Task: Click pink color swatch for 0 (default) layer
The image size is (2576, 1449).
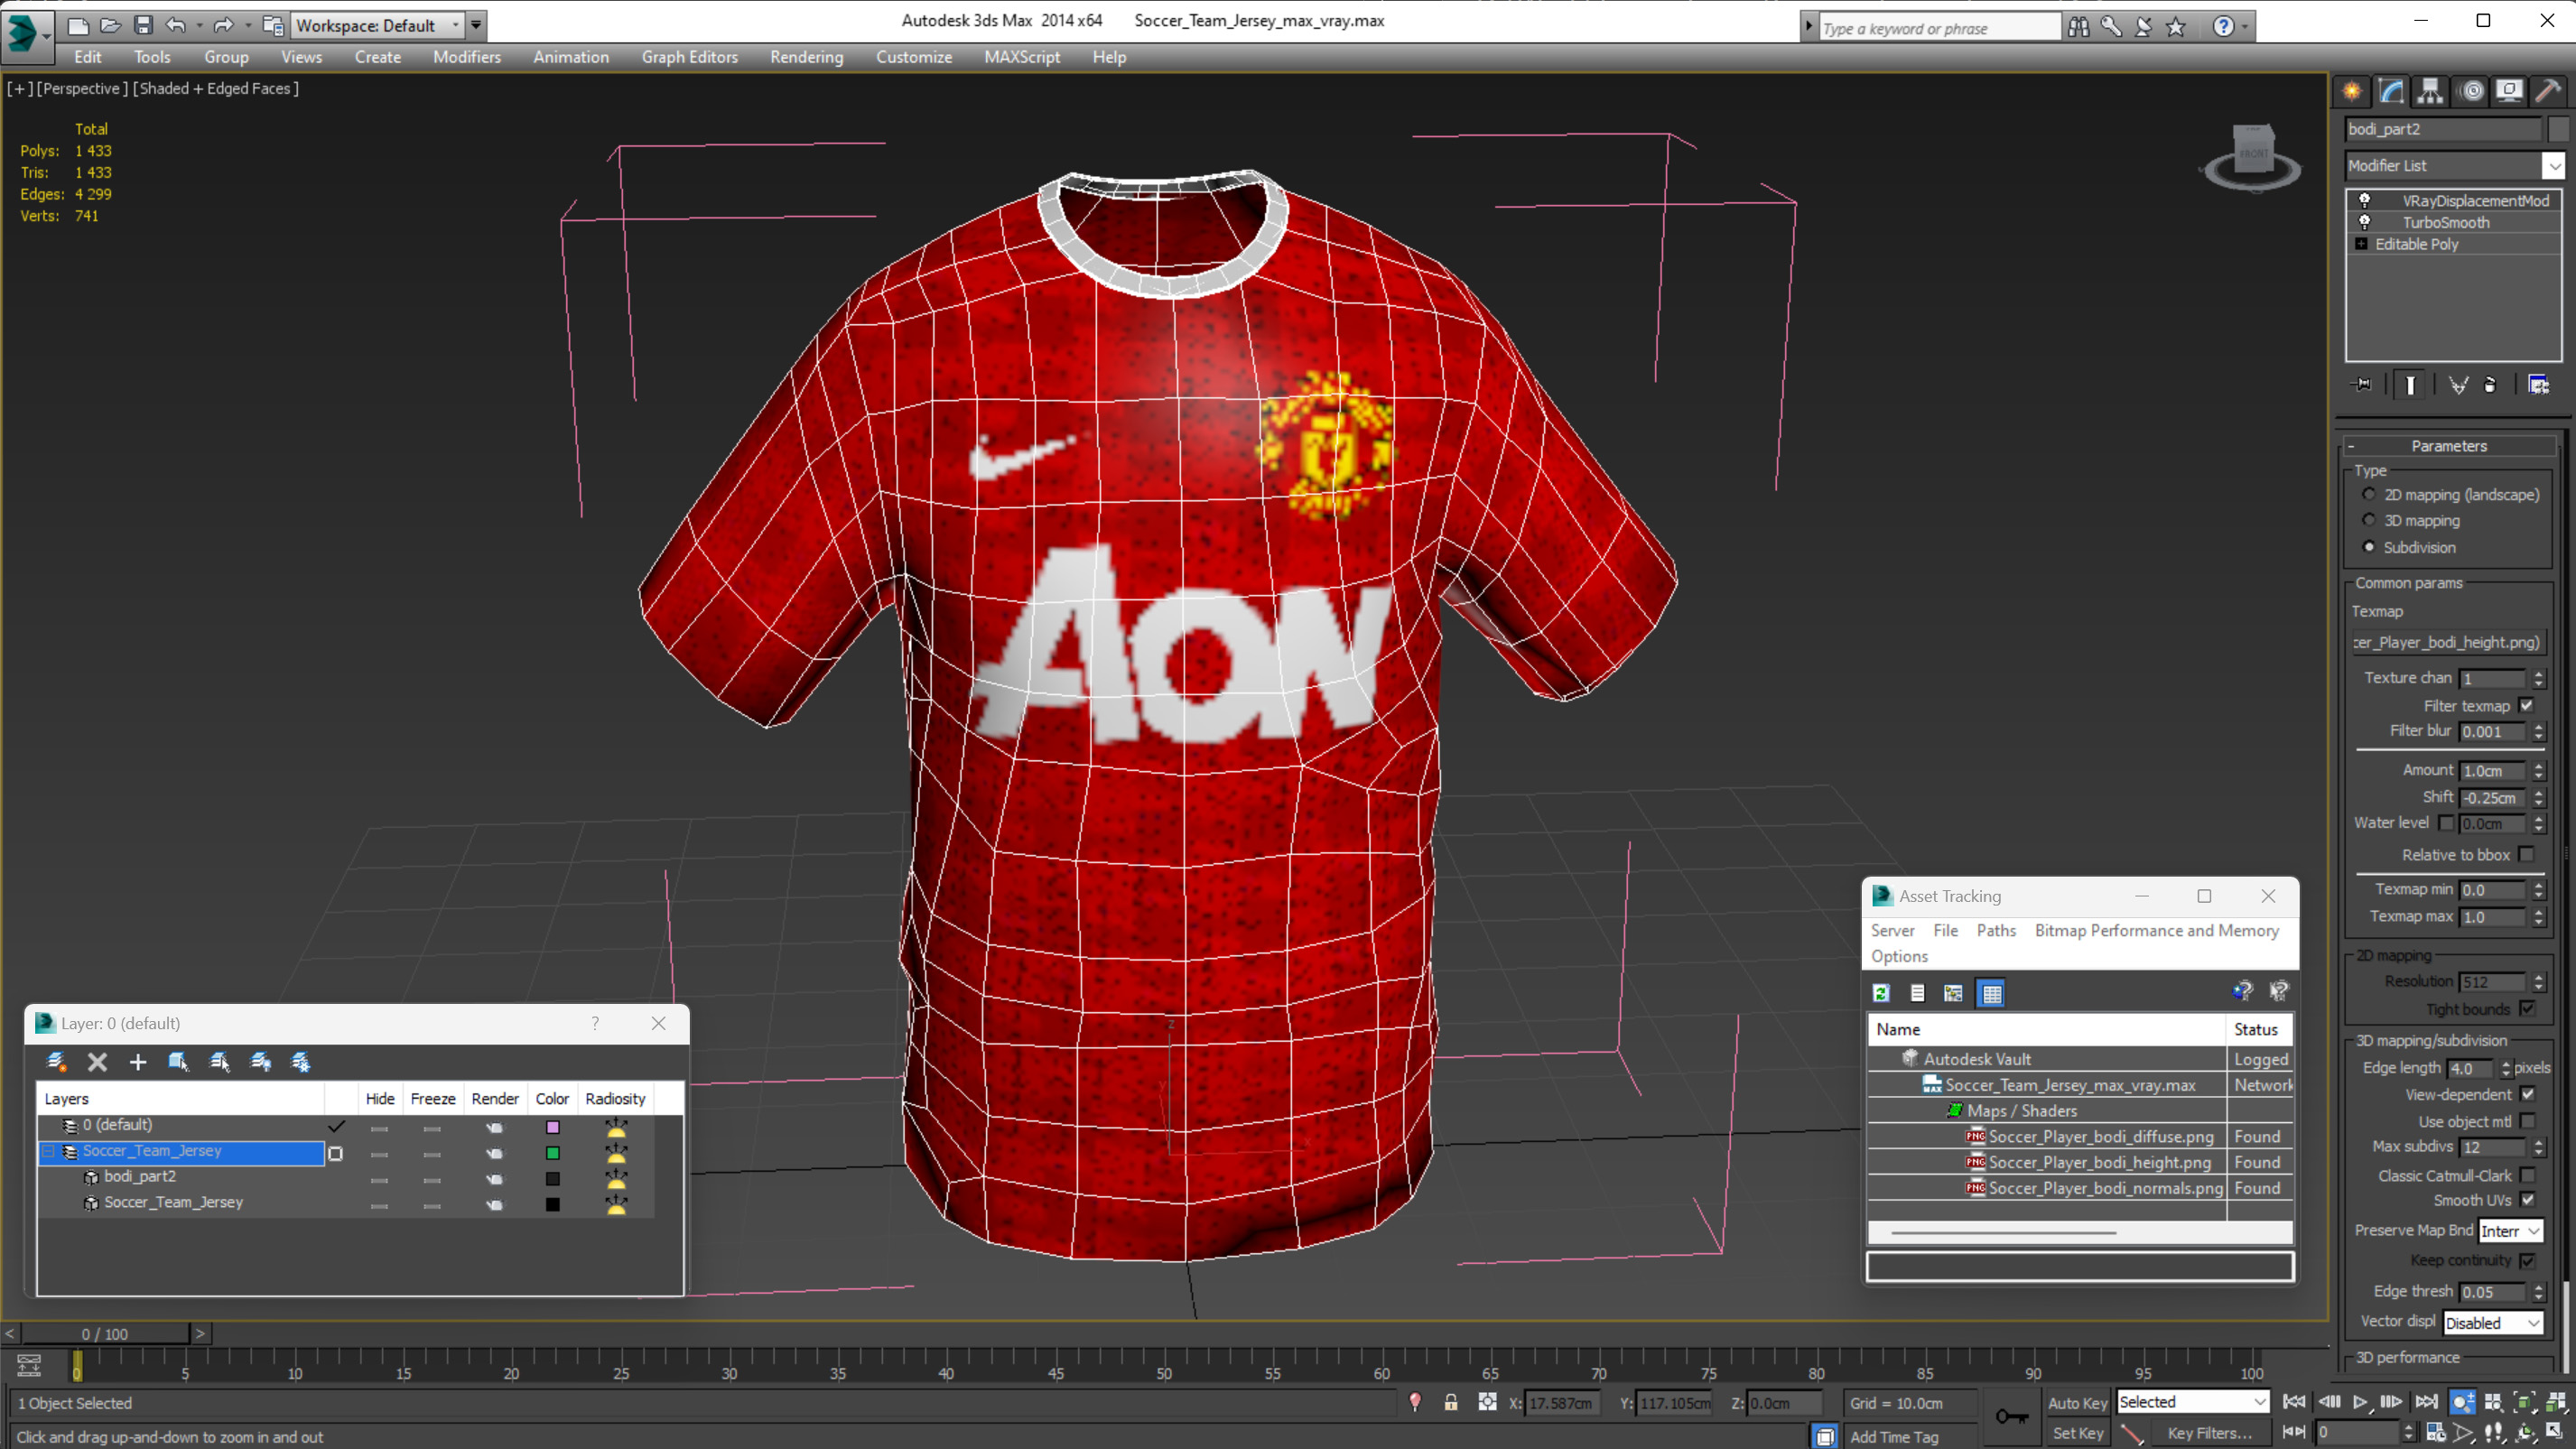Action: [x=552, y=1127]
